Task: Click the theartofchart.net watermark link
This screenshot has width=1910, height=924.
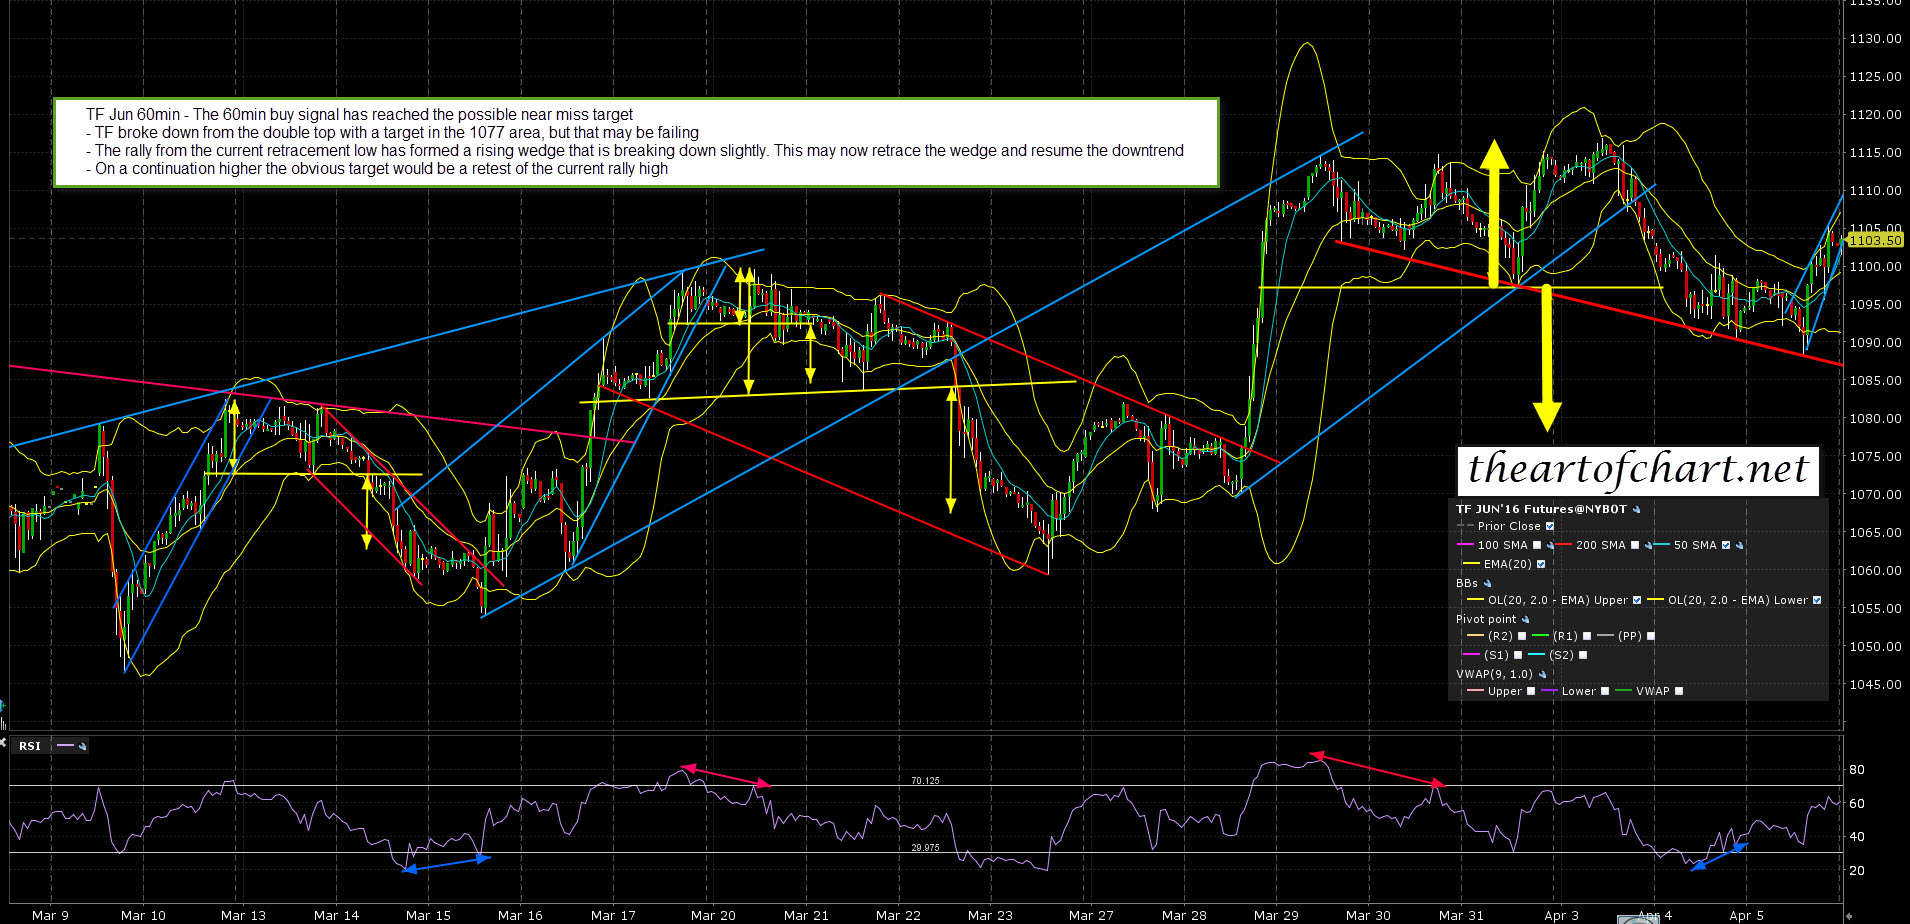Action: [x=1637, y=469]
